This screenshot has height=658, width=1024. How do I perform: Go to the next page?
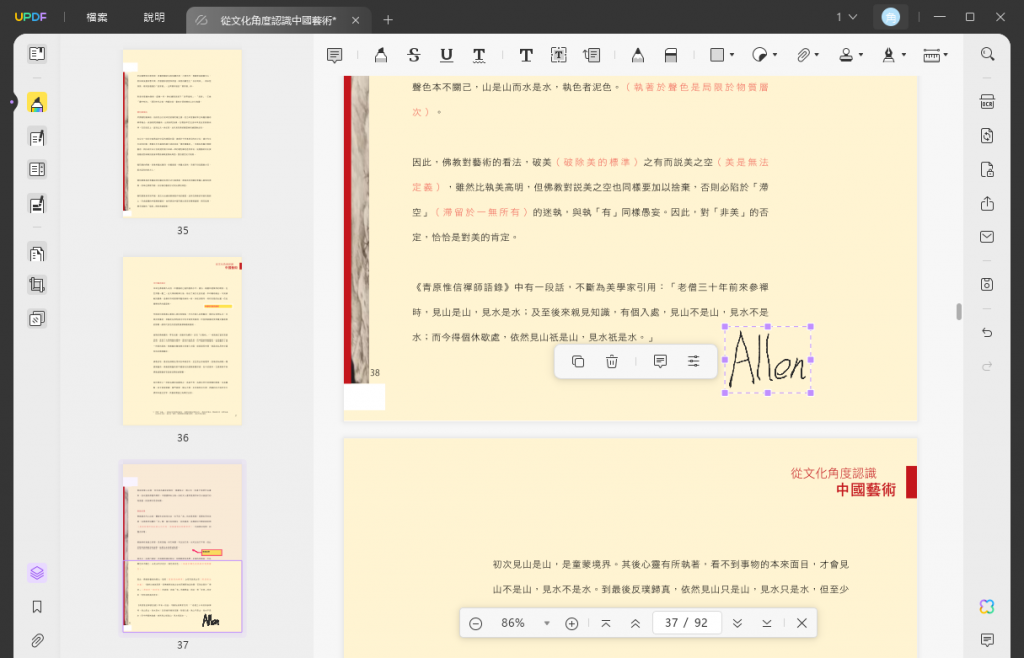pyautogui.click(x=737, y=623)
